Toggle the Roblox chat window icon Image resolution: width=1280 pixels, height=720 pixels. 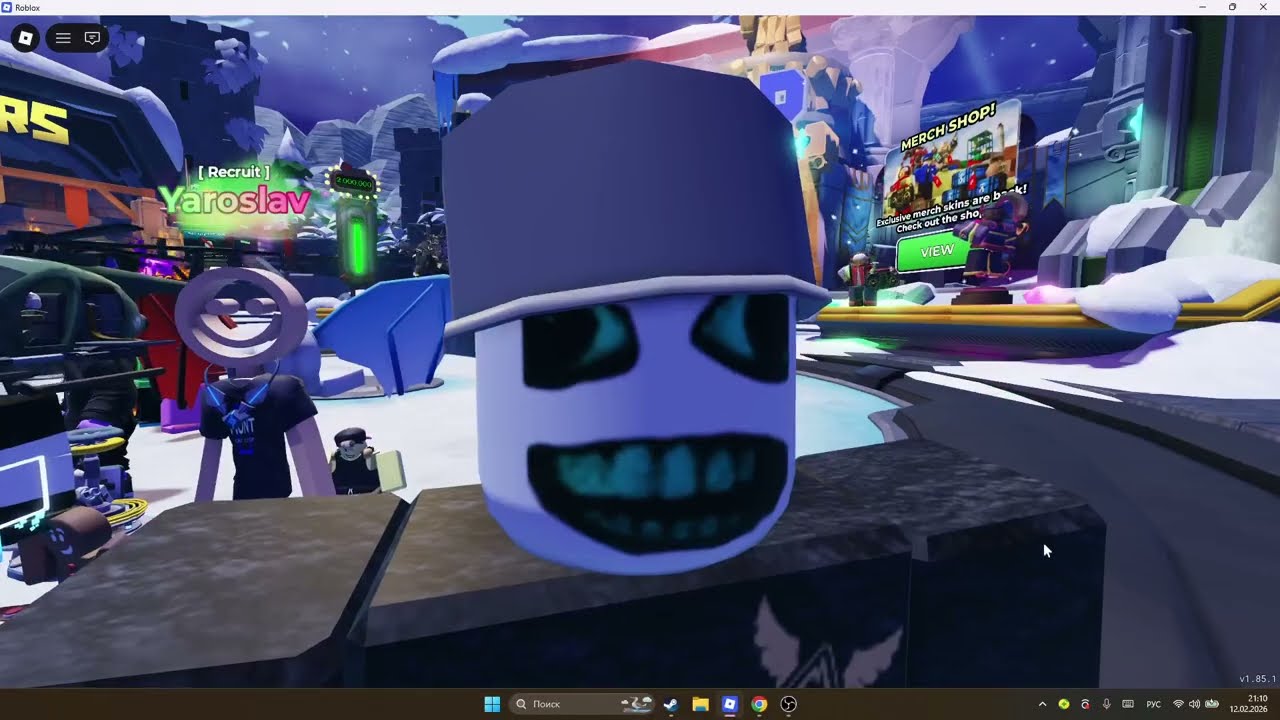pos(92,38)
